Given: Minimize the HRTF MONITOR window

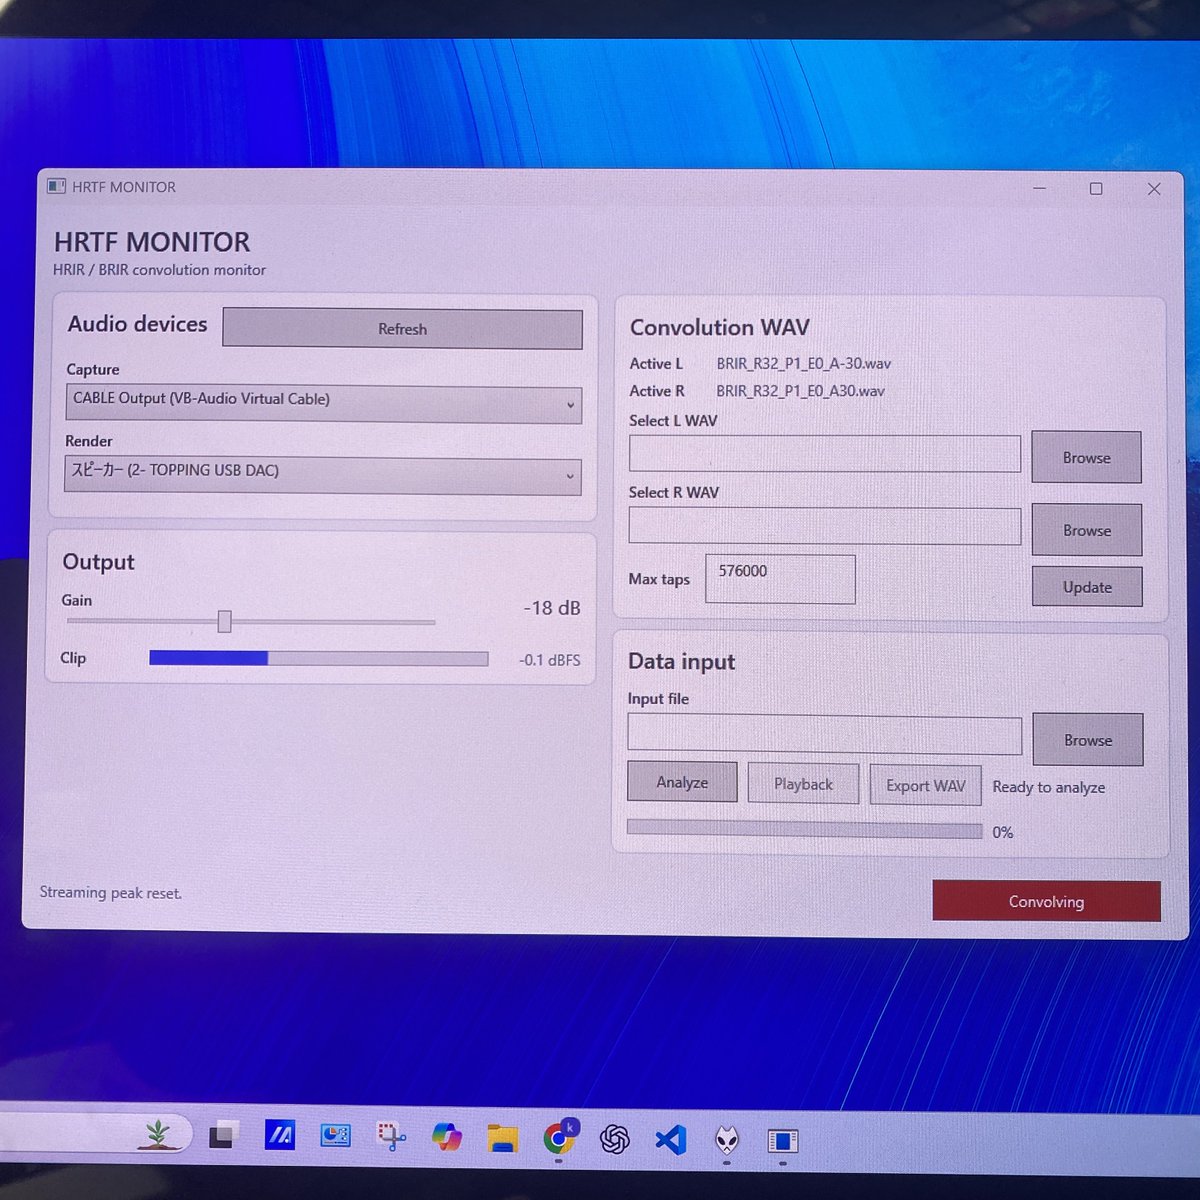Looking at the screenshot, I should click(x=1040, y=188).
